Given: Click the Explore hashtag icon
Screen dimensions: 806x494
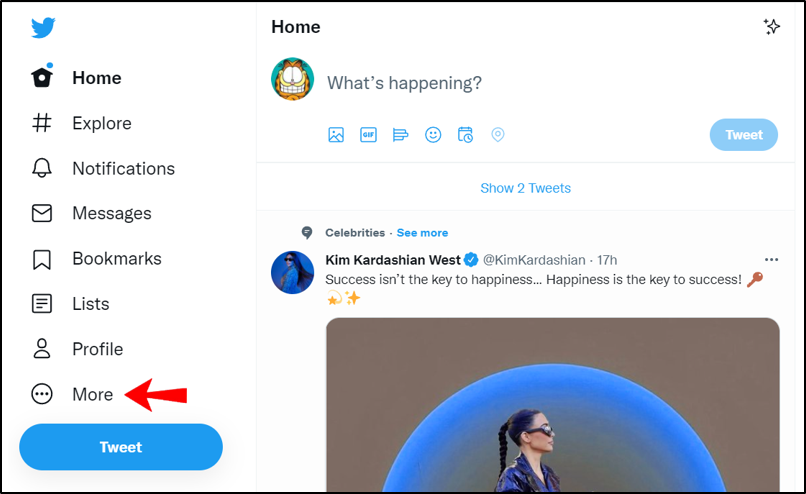Looking at the screenshot, I should (42, 123).
